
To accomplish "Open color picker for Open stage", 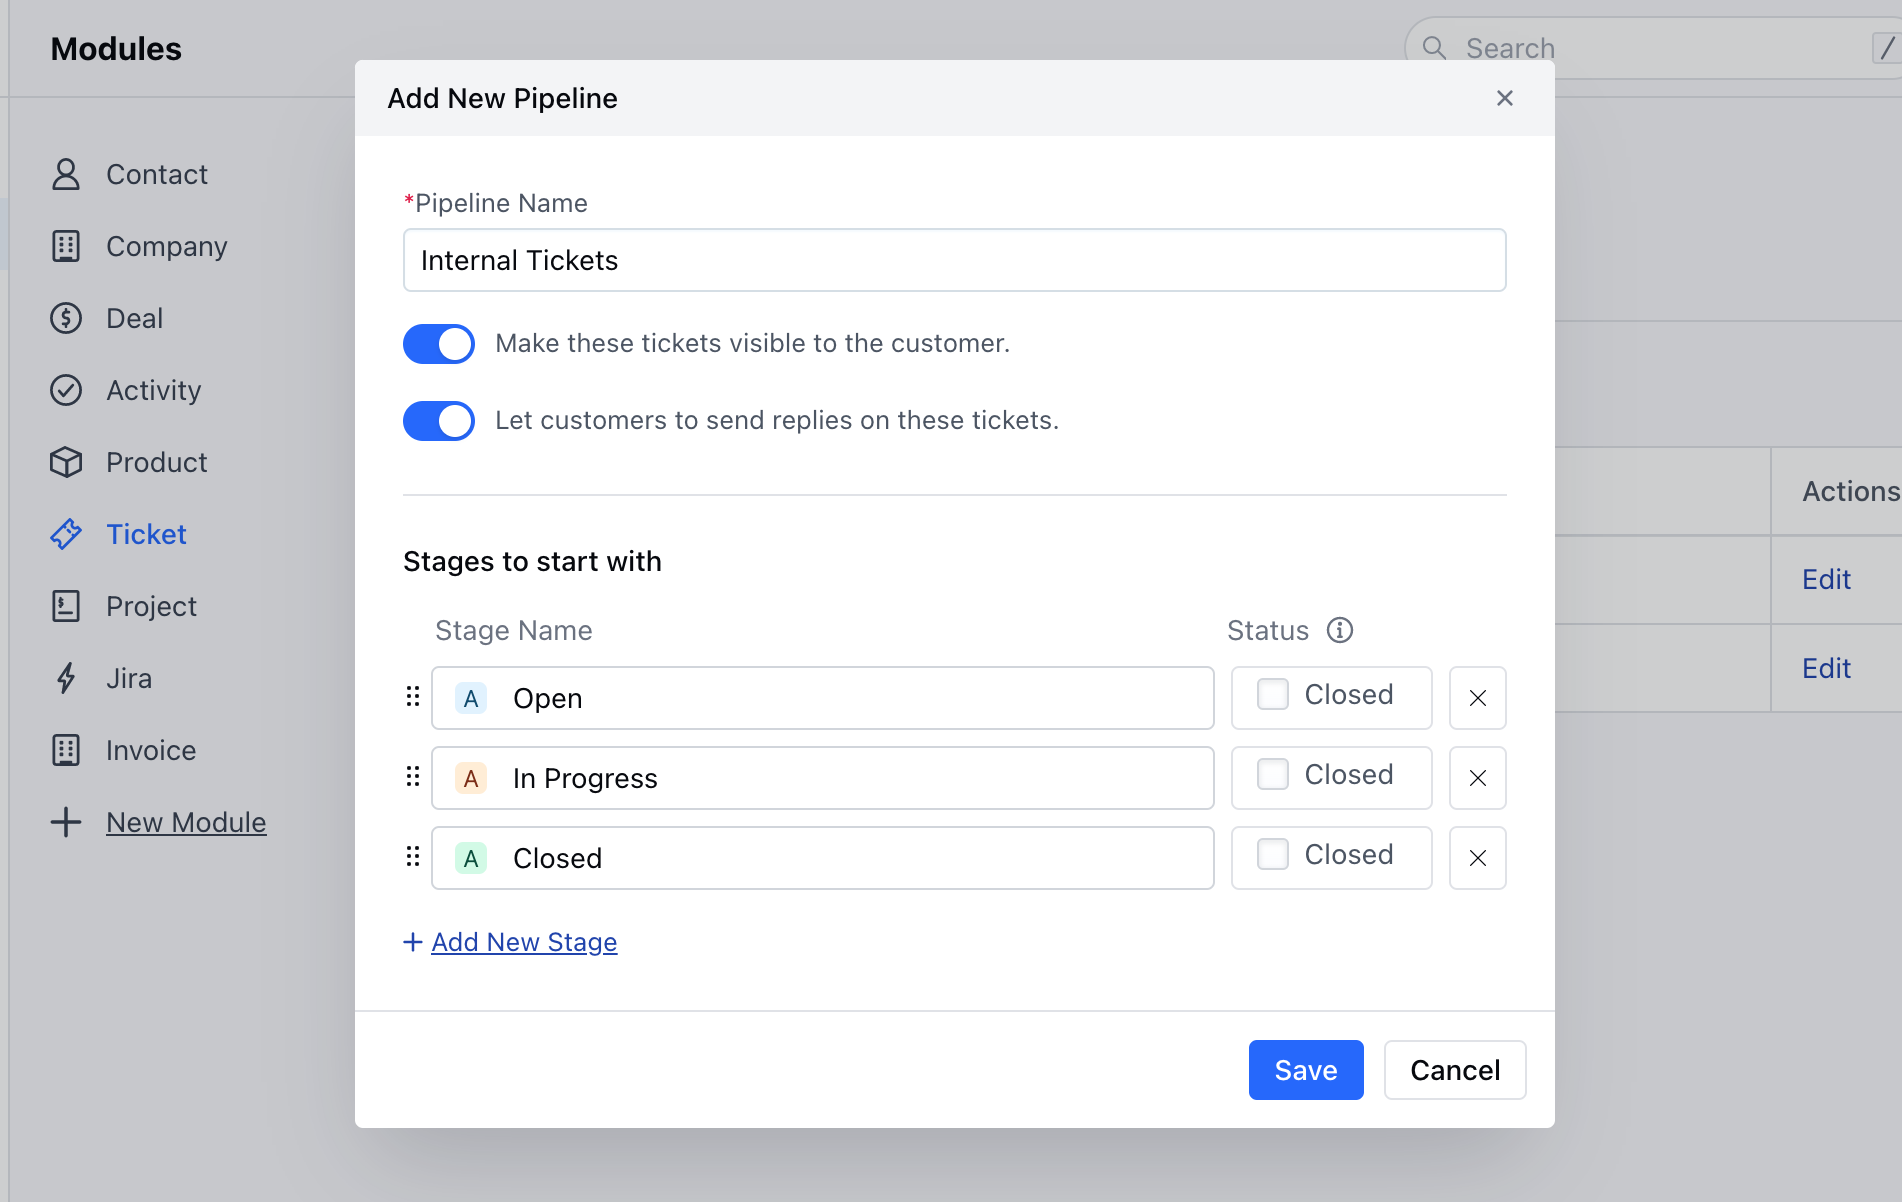I will pyautogui.click(x=471, y=698).
